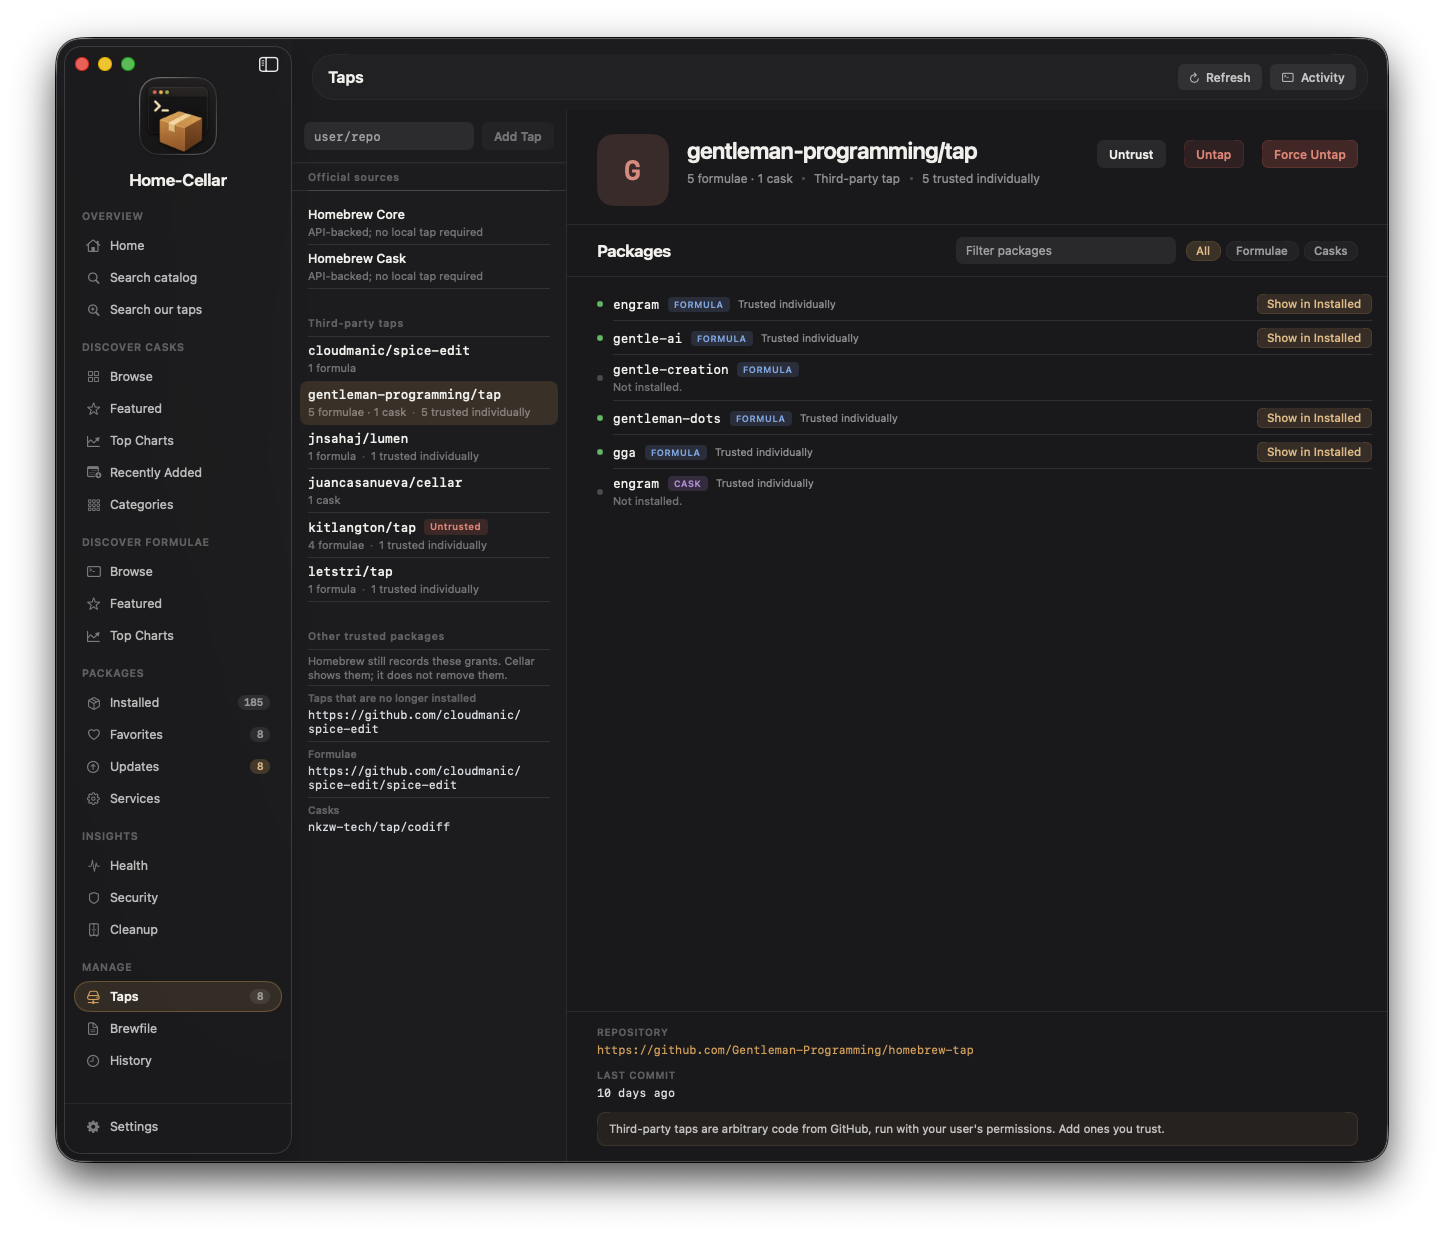Click the Untap button
The image size is (1444, 1236).
pyautogui.click(x=1213, y=154)
